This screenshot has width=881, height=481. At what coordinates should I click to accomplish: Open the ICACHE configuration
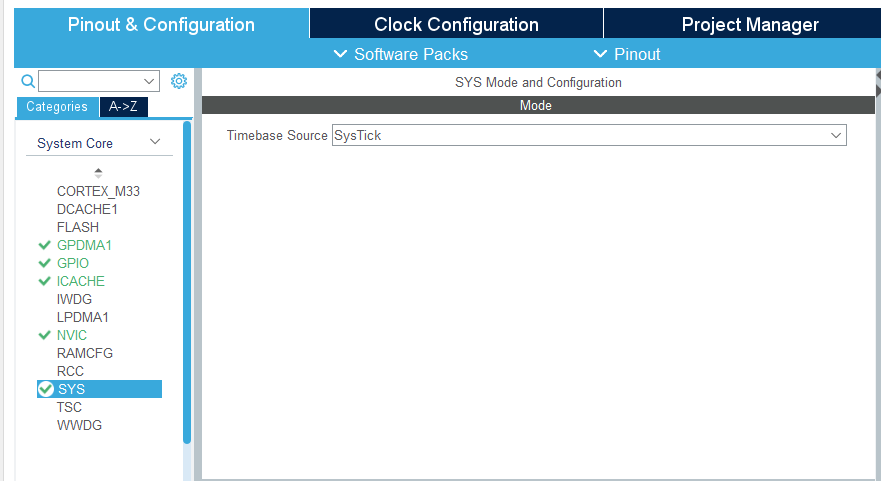pos(80,281)
